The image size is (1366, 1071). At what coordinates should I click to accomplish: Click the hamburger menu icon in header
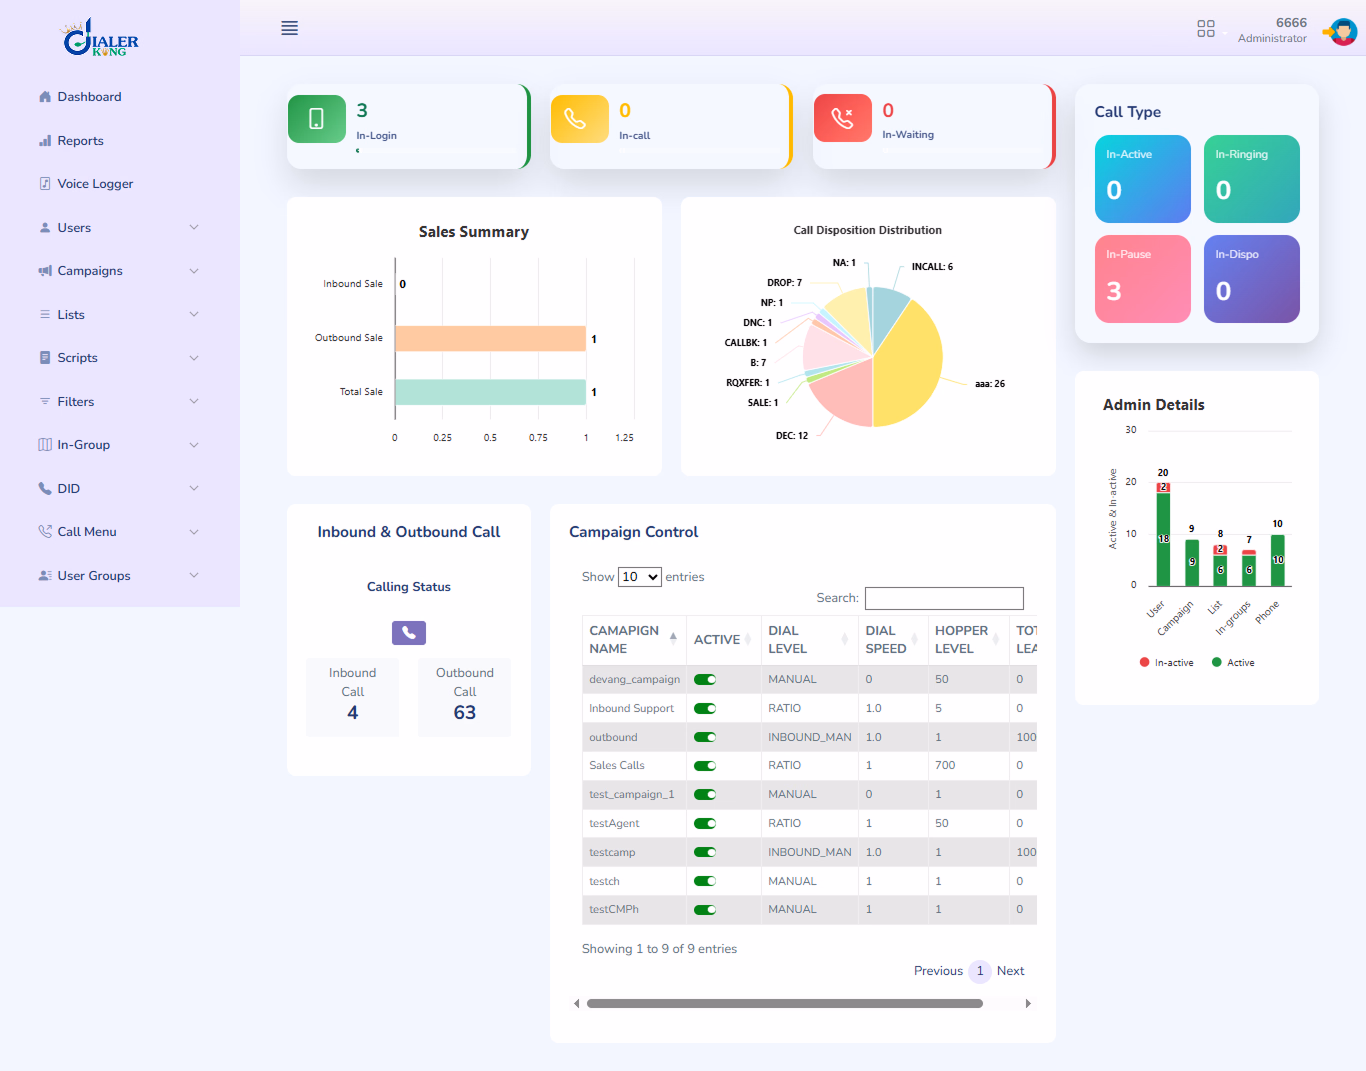click(290, 28)
